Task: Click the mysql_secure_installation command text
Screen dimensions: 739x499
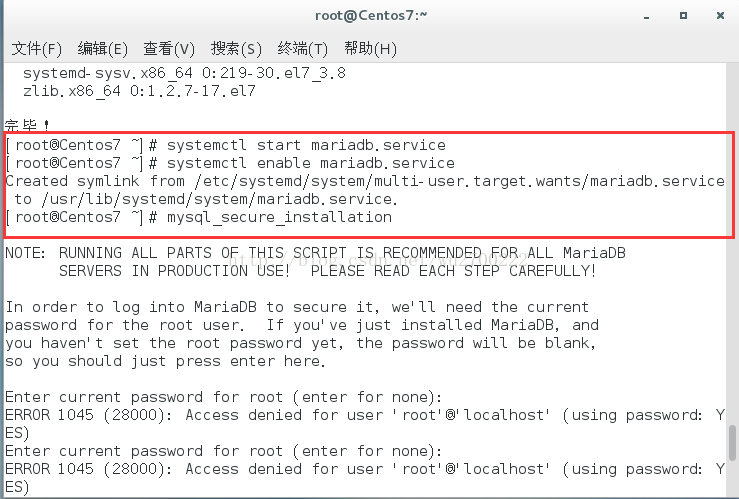Action: (x=279, y=217)
